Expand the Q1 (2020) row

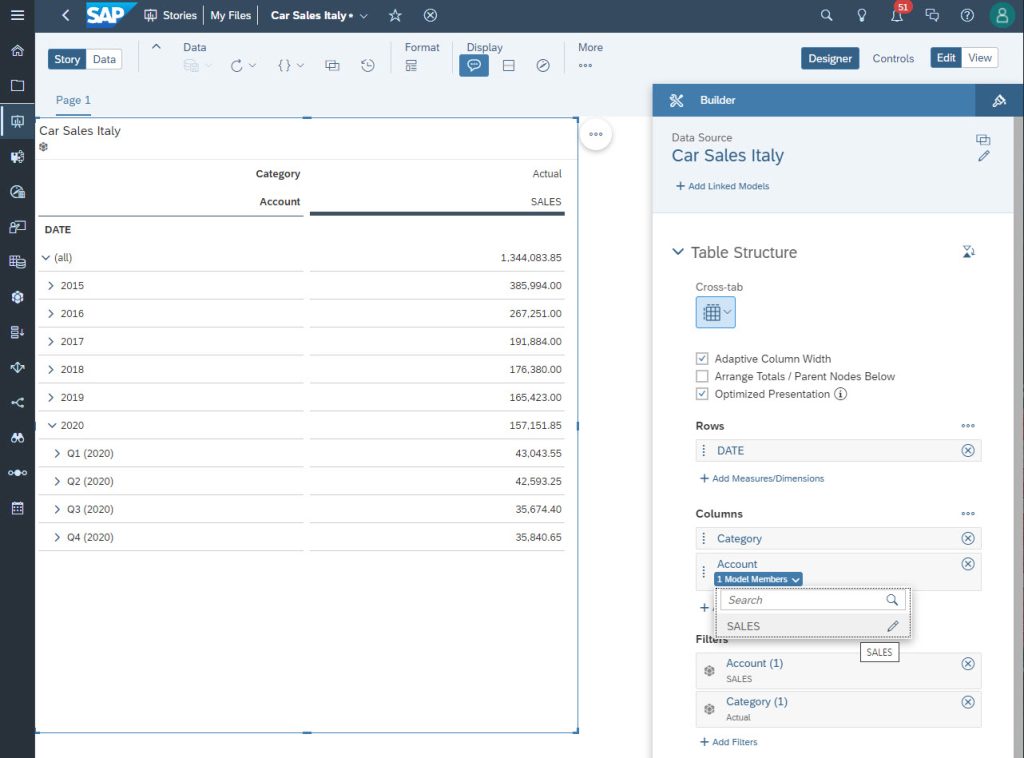tap(57, 453)
